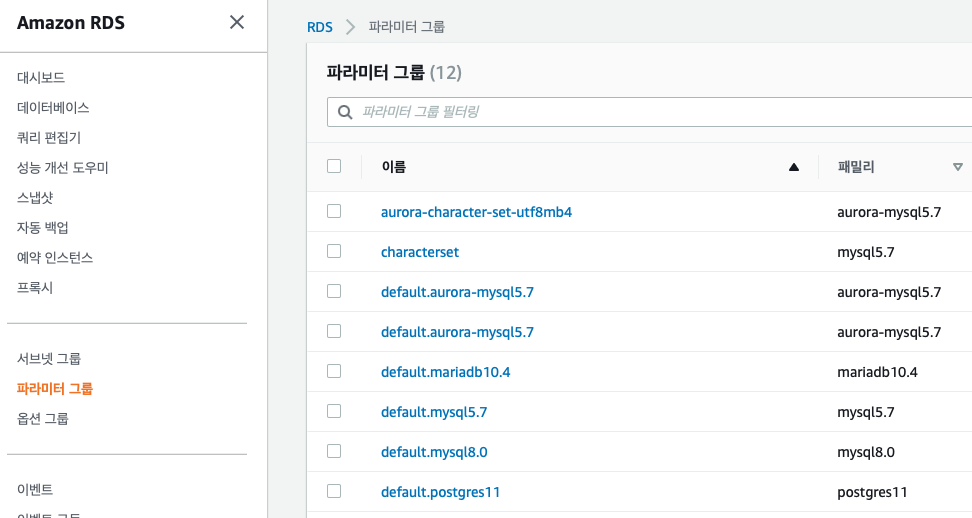Click the breadcrumb chevron separator after RDS
Image resolution: width=972 pixels, height=518 pixels.
click(350, 27)
